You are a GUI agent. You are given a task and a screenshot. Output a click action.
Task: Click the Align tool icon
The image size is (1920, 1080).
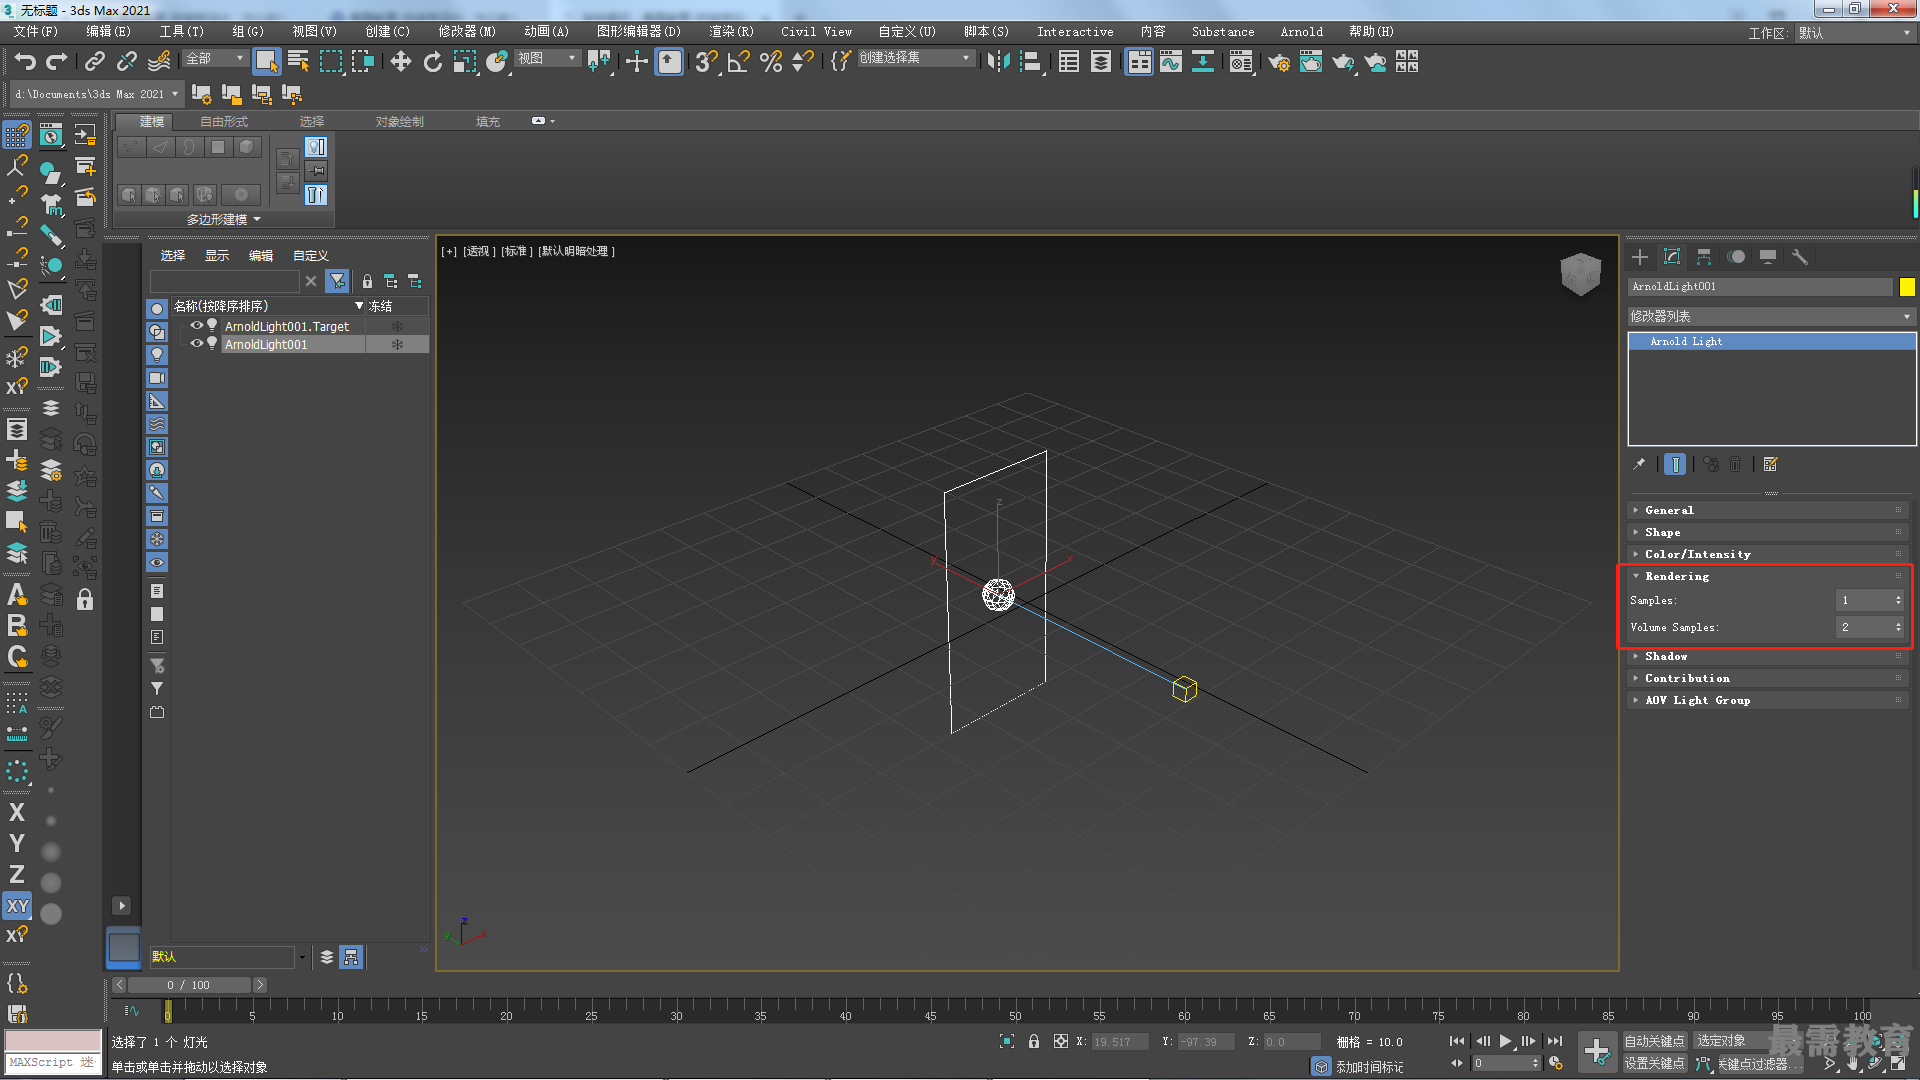coord(1031,62)
